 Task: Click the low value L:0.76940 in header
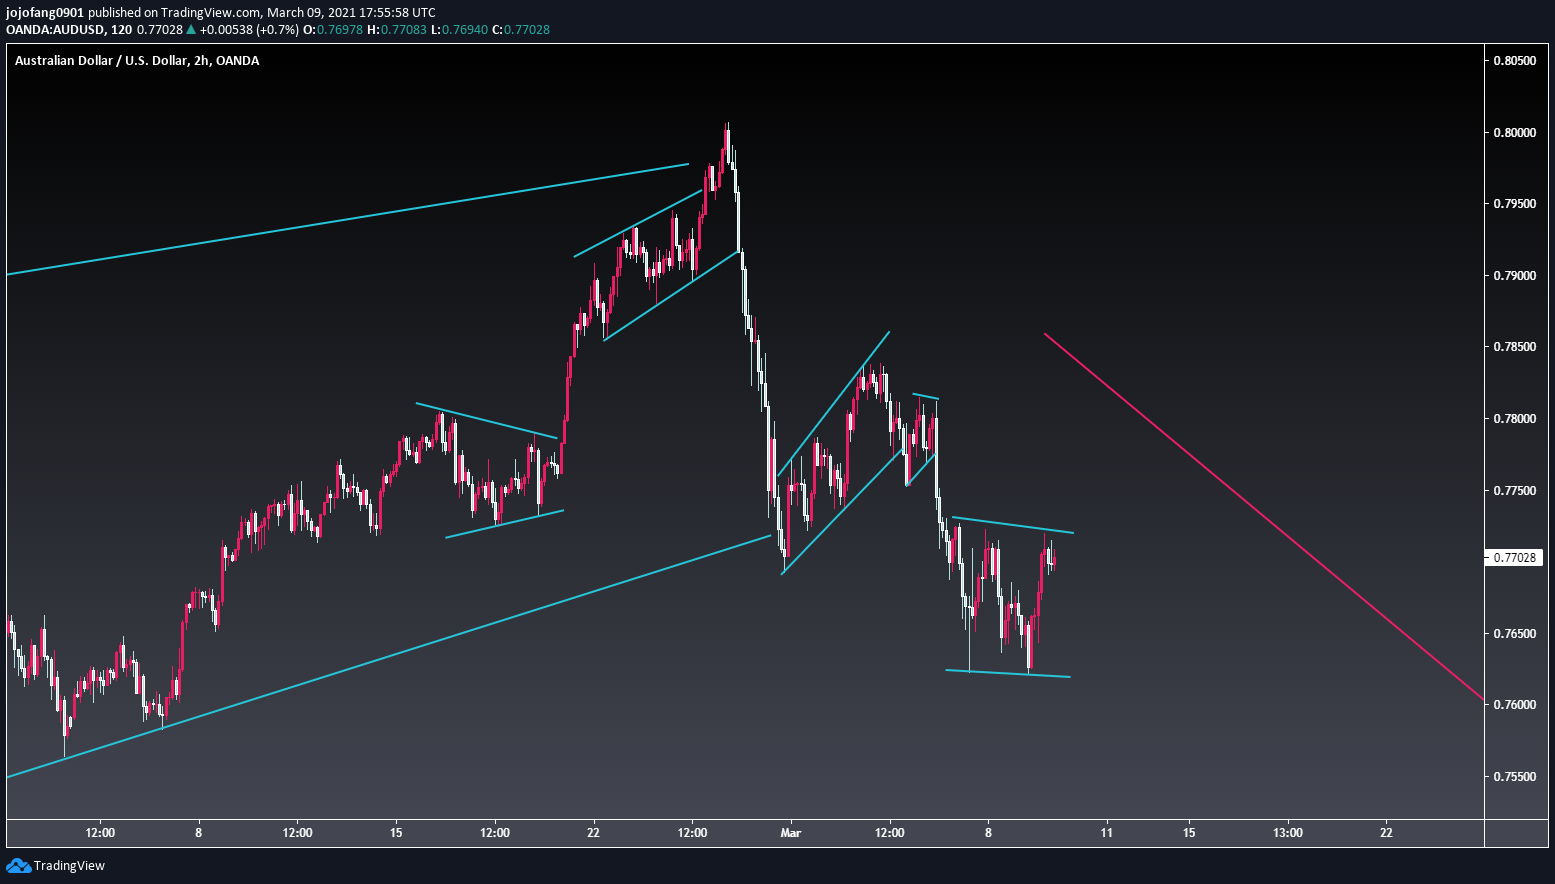point(459,29)
